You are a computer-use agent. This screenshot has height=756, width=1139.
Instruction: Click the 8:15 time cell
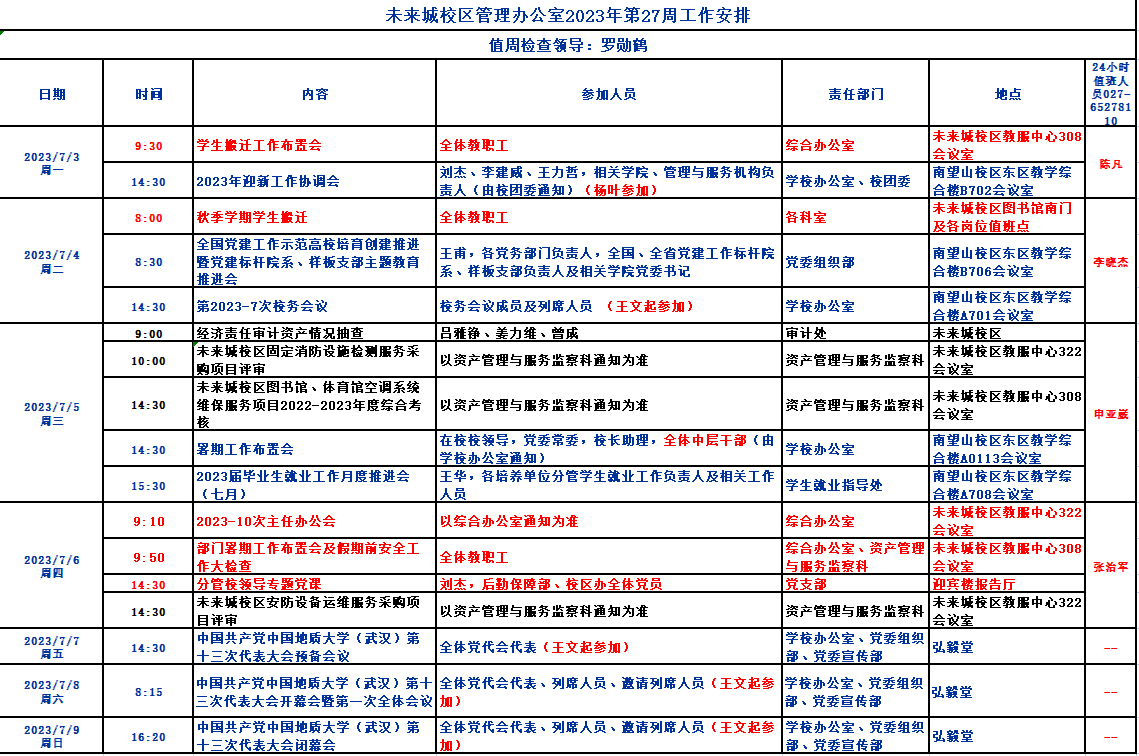point(148,691)
